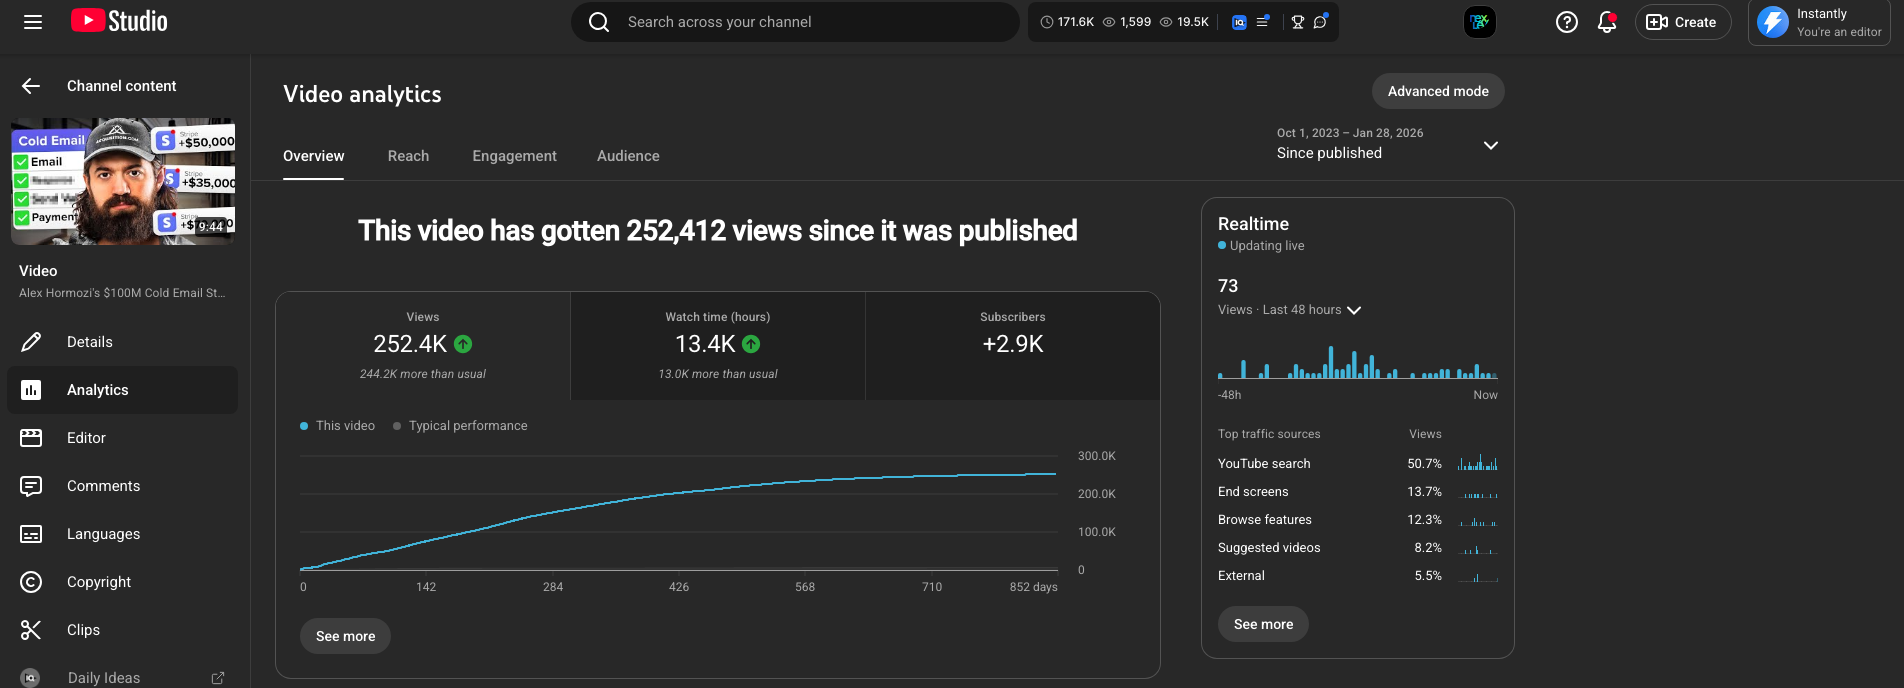Open the hamburger navigation menu
The width and height of the screenshot is (1904, 688).
click(x=33, y=22)
